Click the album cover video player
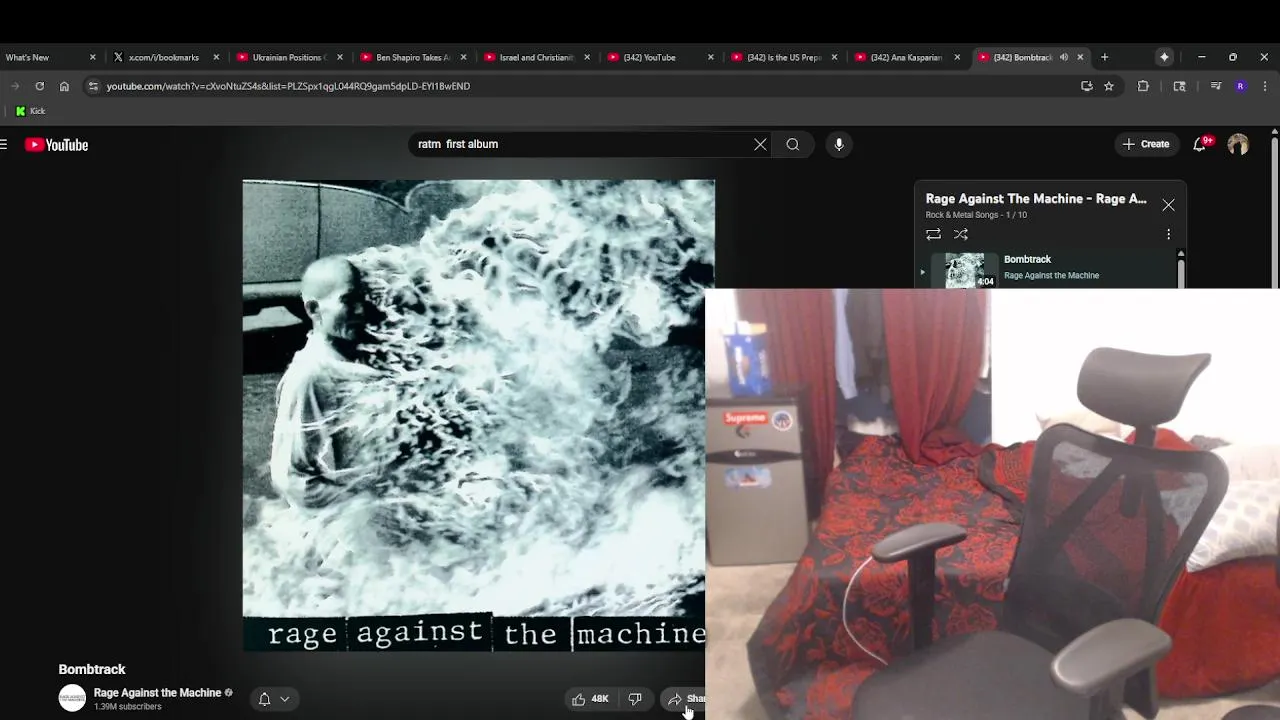 point(474,416)
